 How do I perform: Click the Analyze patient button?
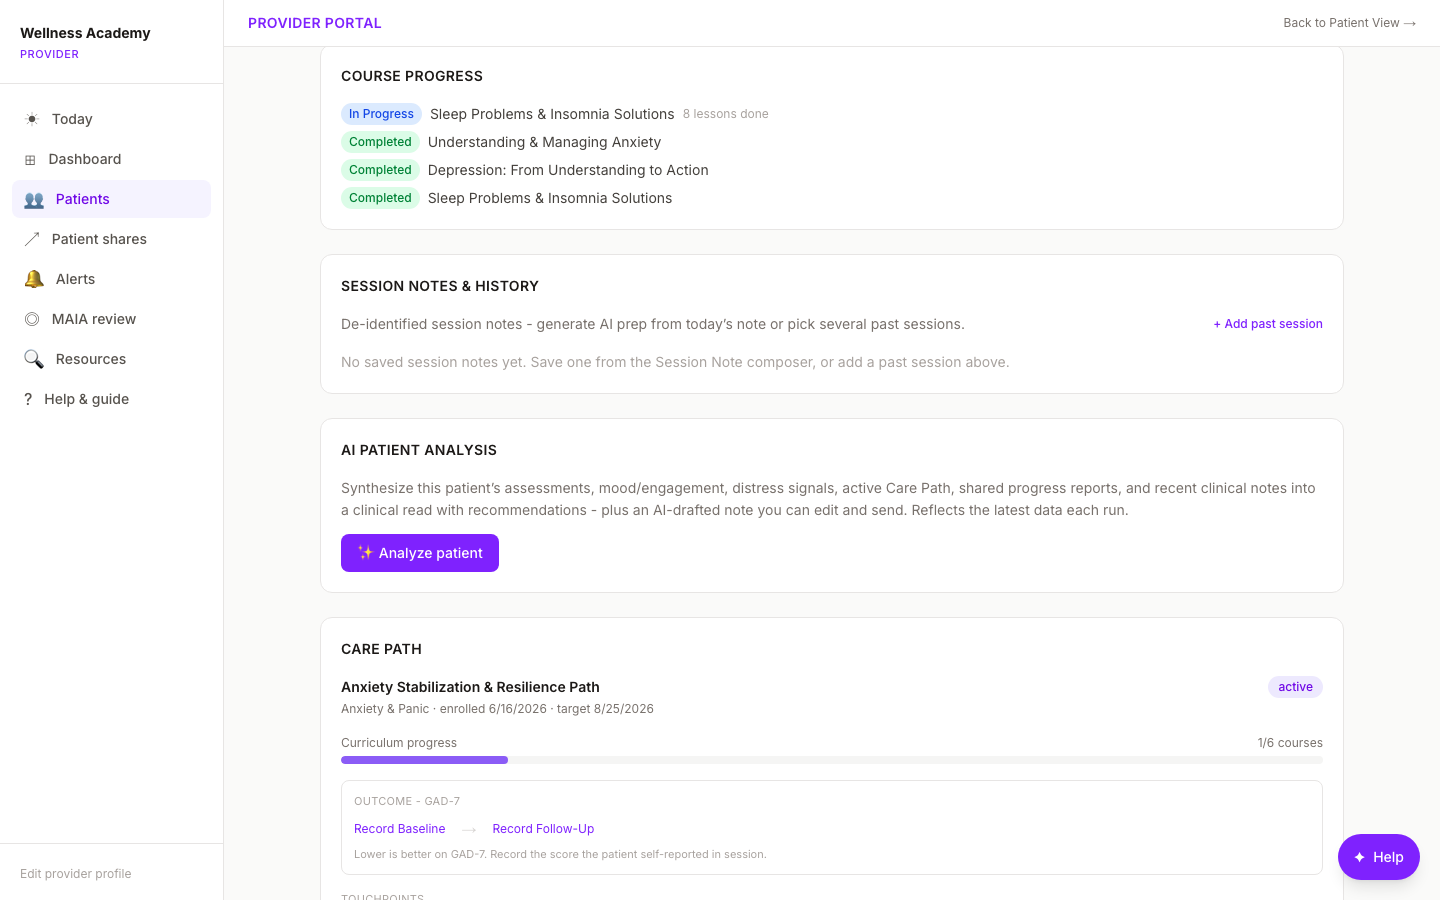[420, 553]
